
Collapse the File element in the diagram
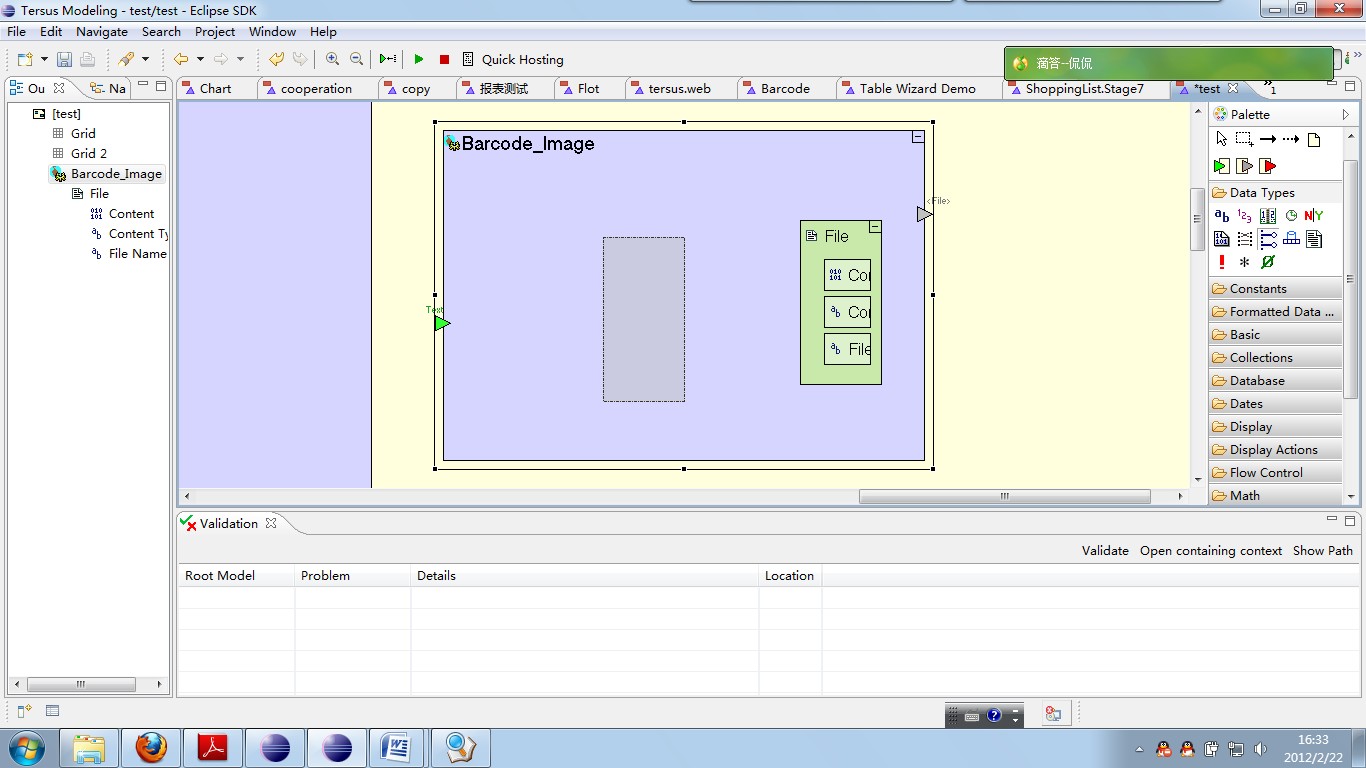click(875, 227)
